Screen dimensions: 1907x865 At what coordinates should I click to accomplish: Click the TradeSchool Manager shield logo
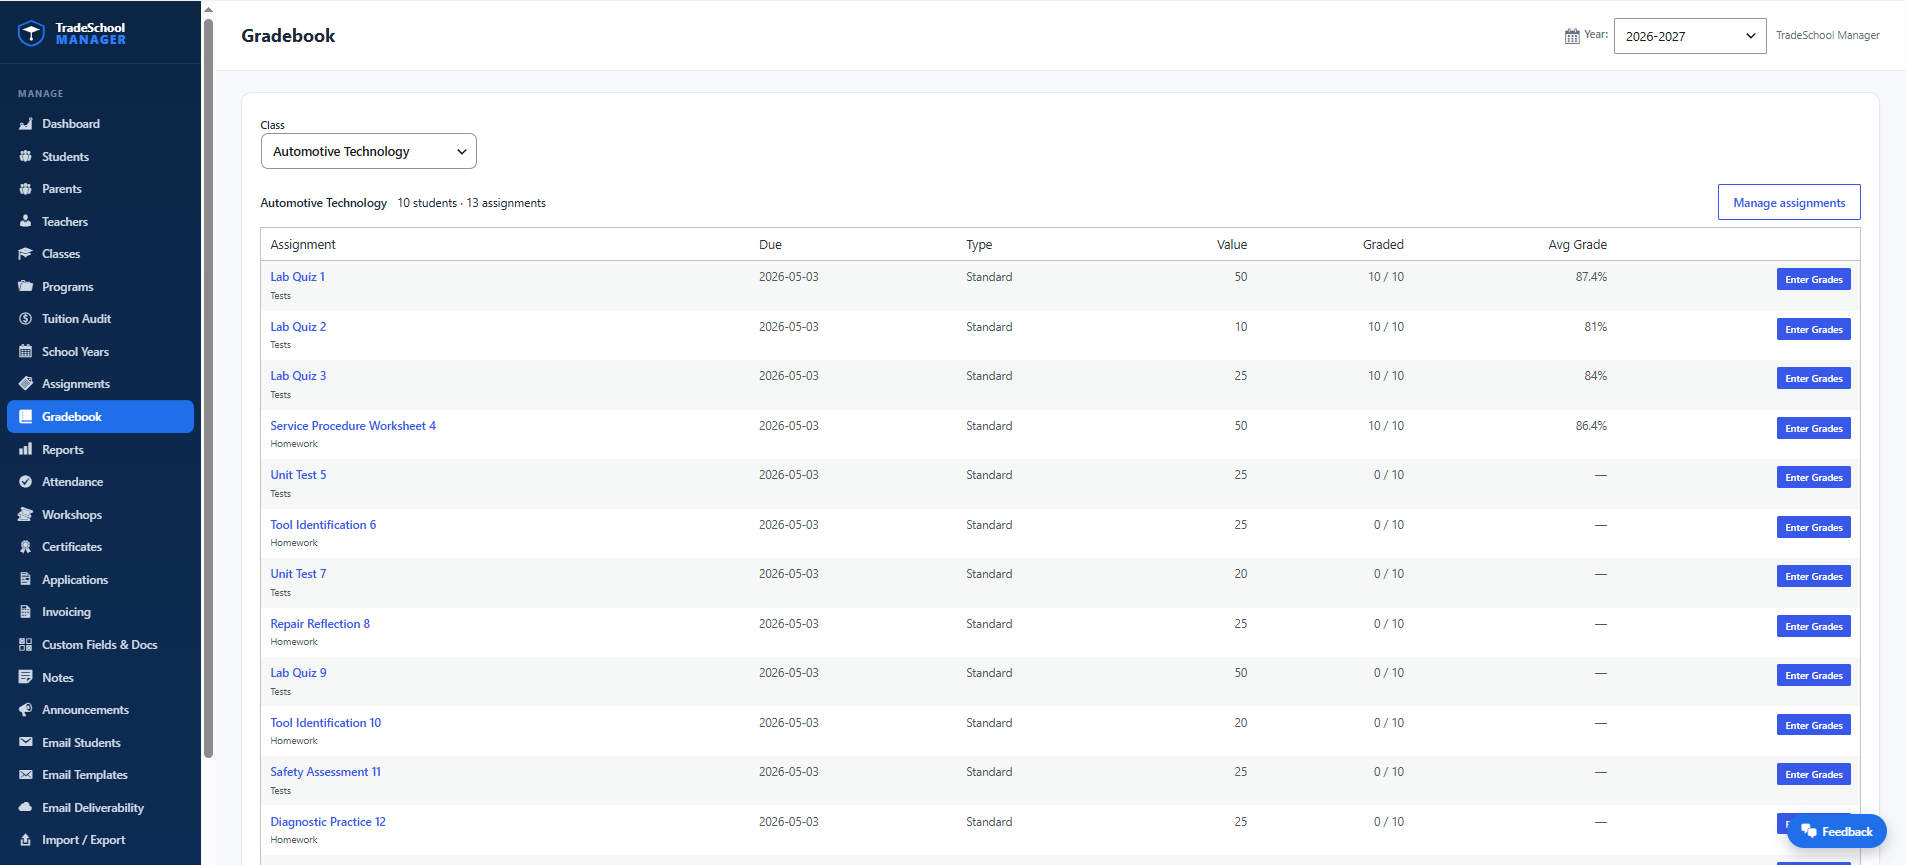pos(31,33)
